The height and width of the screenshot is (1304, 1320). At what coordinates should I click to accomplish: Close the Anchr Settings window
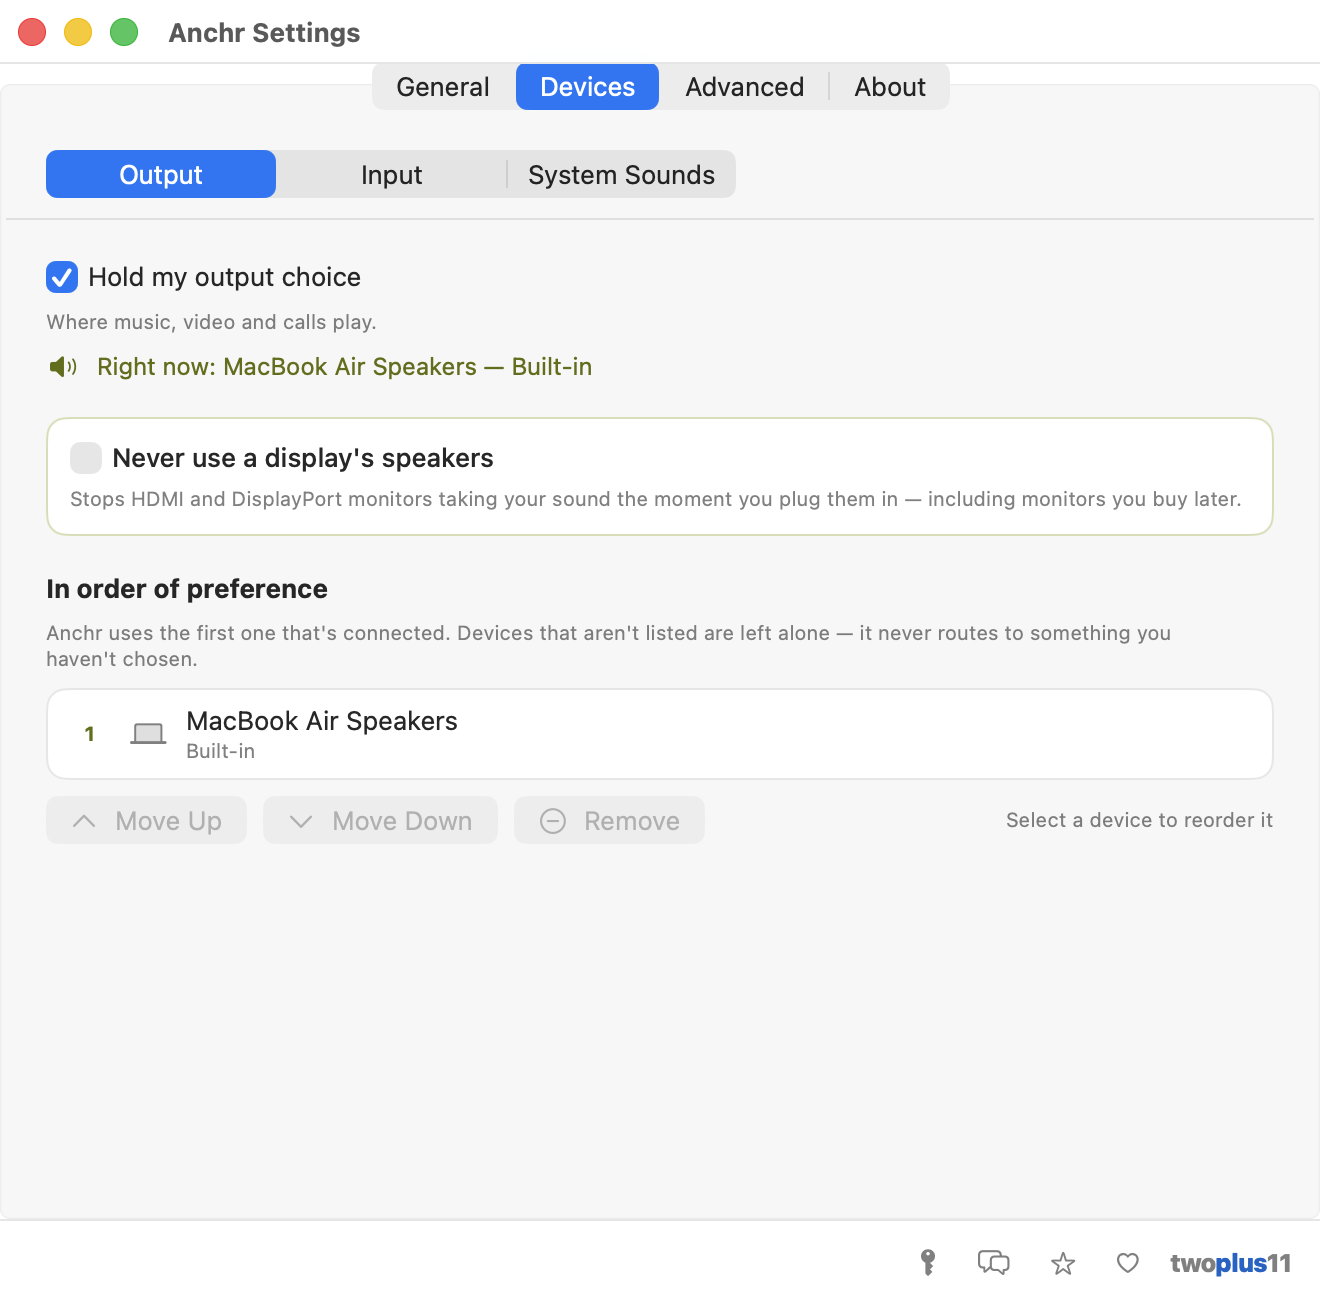coord(32,32)
